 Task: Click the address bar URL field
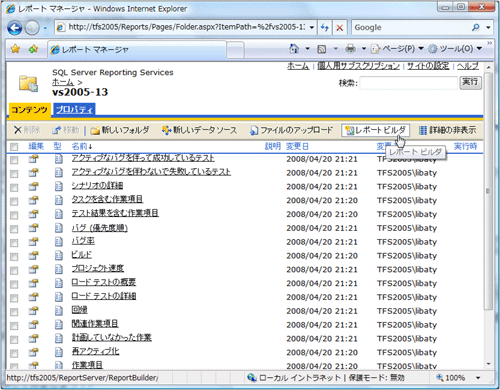pyautogui.click(x=186, y=27)
